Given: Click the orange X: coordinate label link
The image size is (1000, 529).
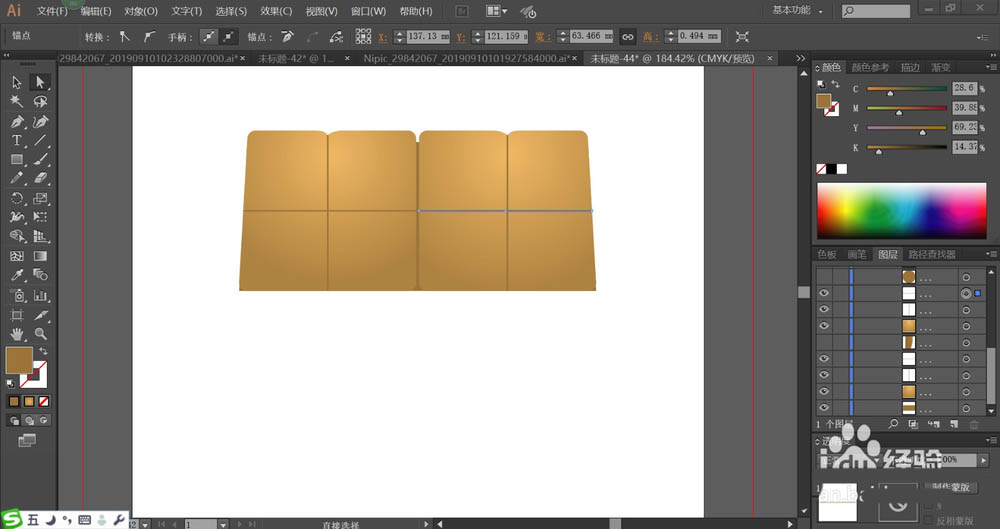Looking at the screenshot, I should pos(383,37).
